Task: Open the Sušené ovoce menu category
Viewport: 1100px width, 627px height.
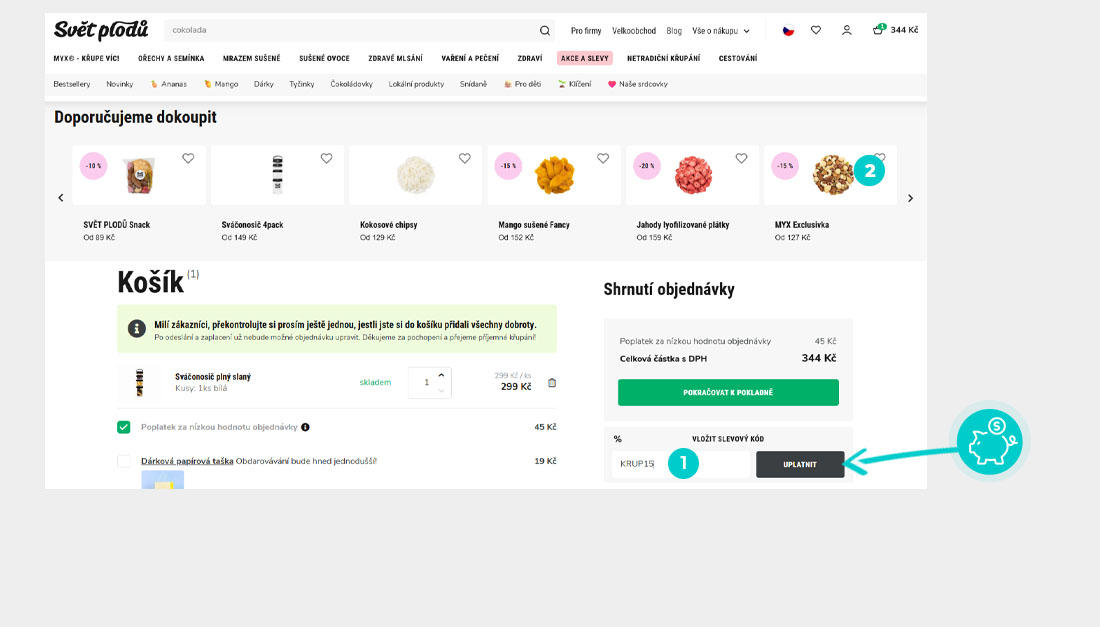Action: point(324,58)
